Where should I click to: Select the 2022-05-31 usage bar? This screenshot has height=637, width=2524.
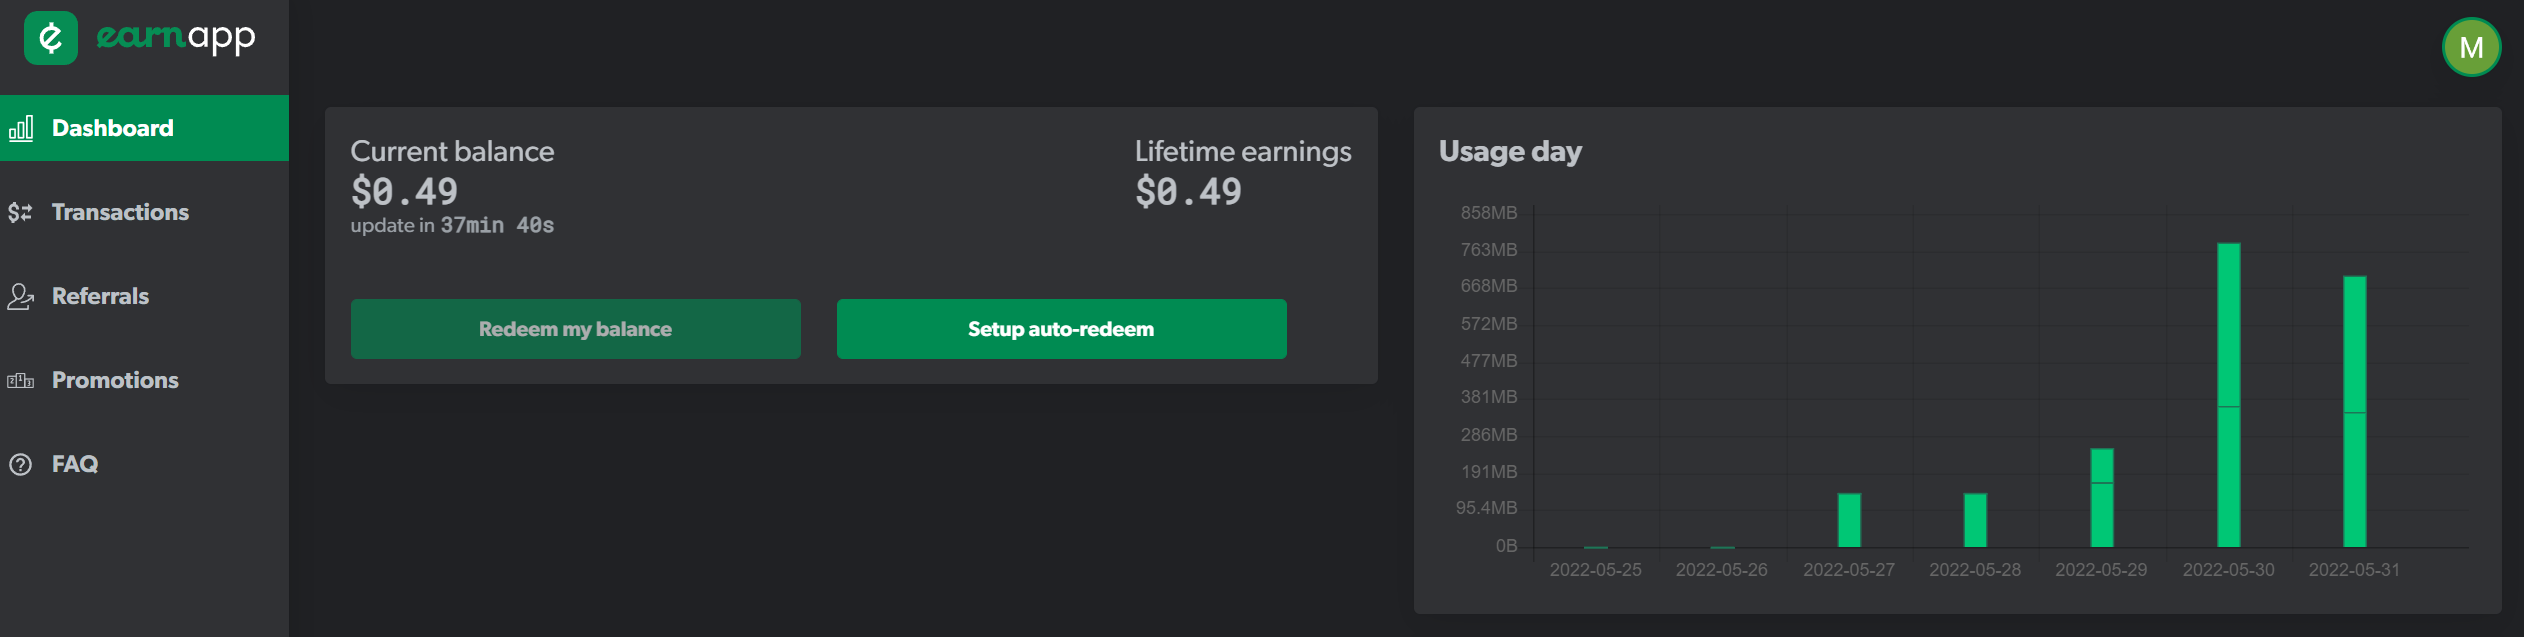2354,411
